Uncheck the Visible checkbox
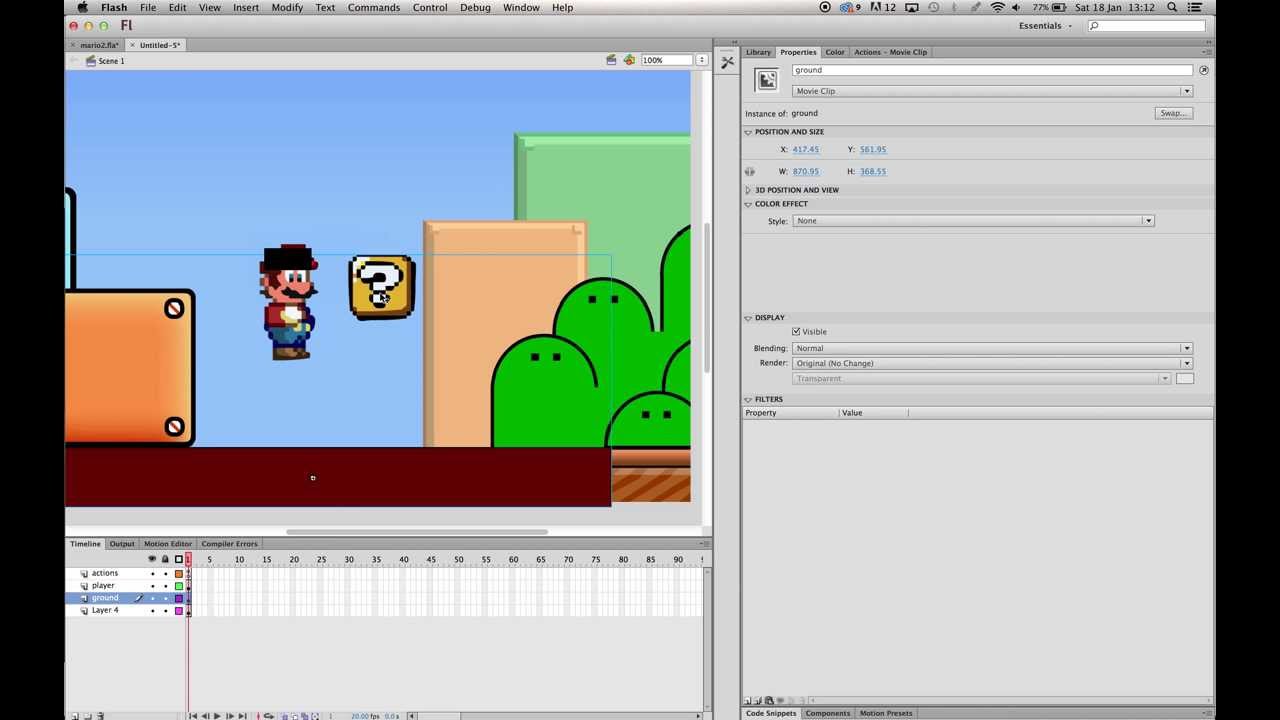 pos(796,332)
